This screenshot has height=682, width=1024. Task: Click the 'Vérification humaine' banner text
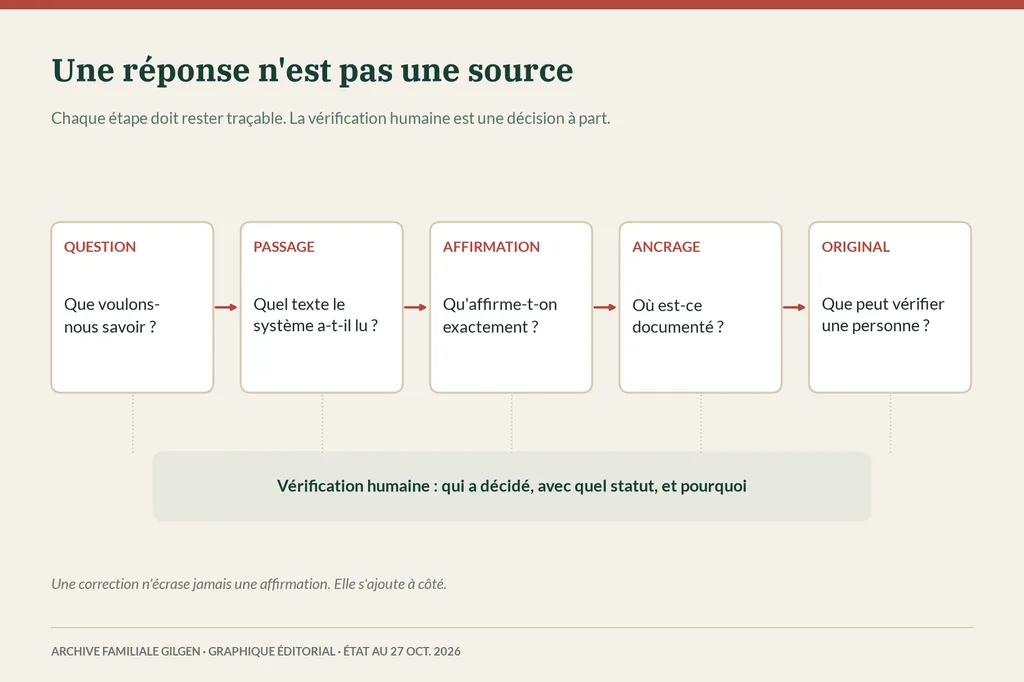(x=511, y=486)
